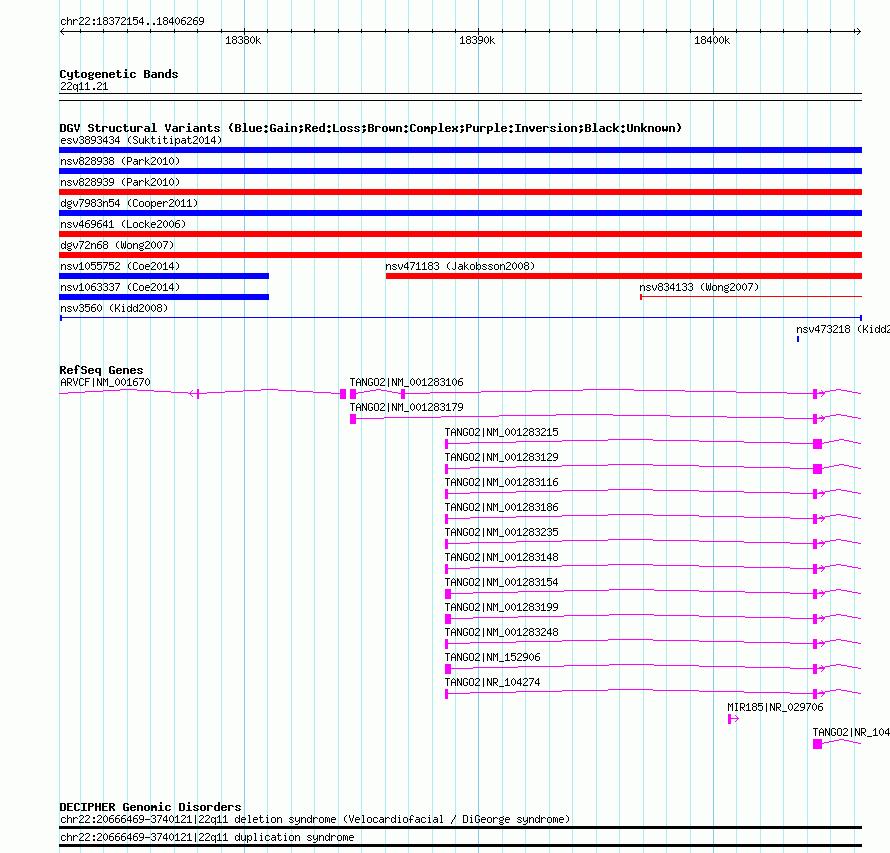Select the TANGO2|NM_152906 transcript label
Viewport: 890px width, 853px height.
[x=493, y=657]
